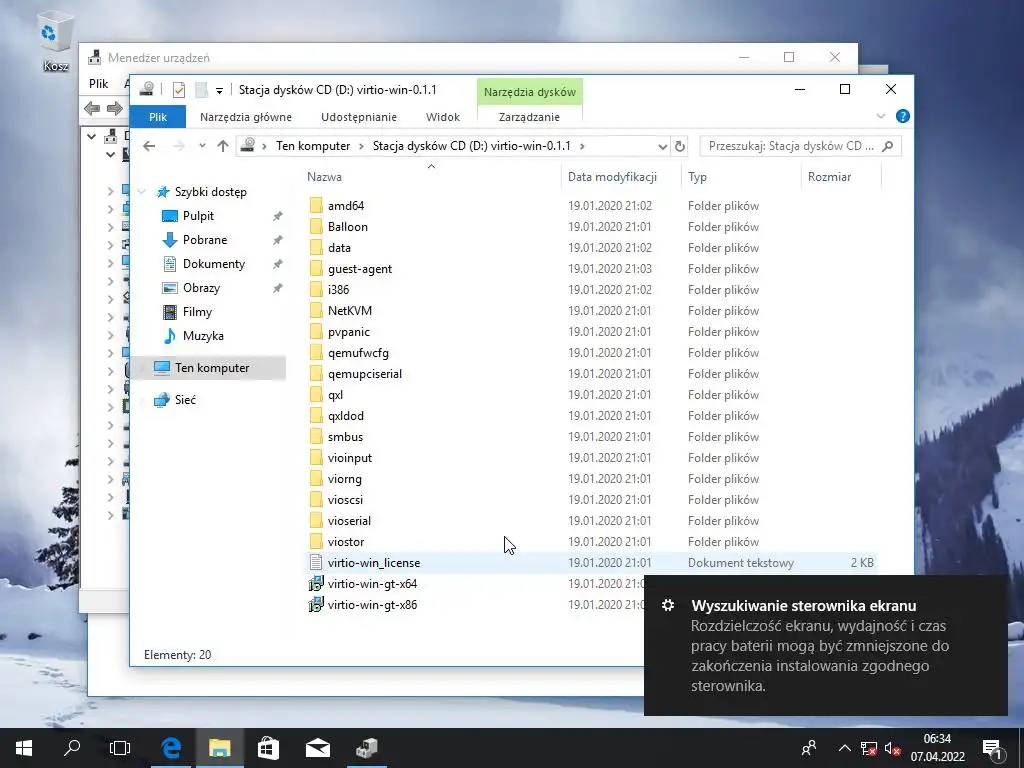Image resolution: width=1024 pixels, height=768 pixels.
Task: Open the notification center icon
Action: click(x=994, y=749)
